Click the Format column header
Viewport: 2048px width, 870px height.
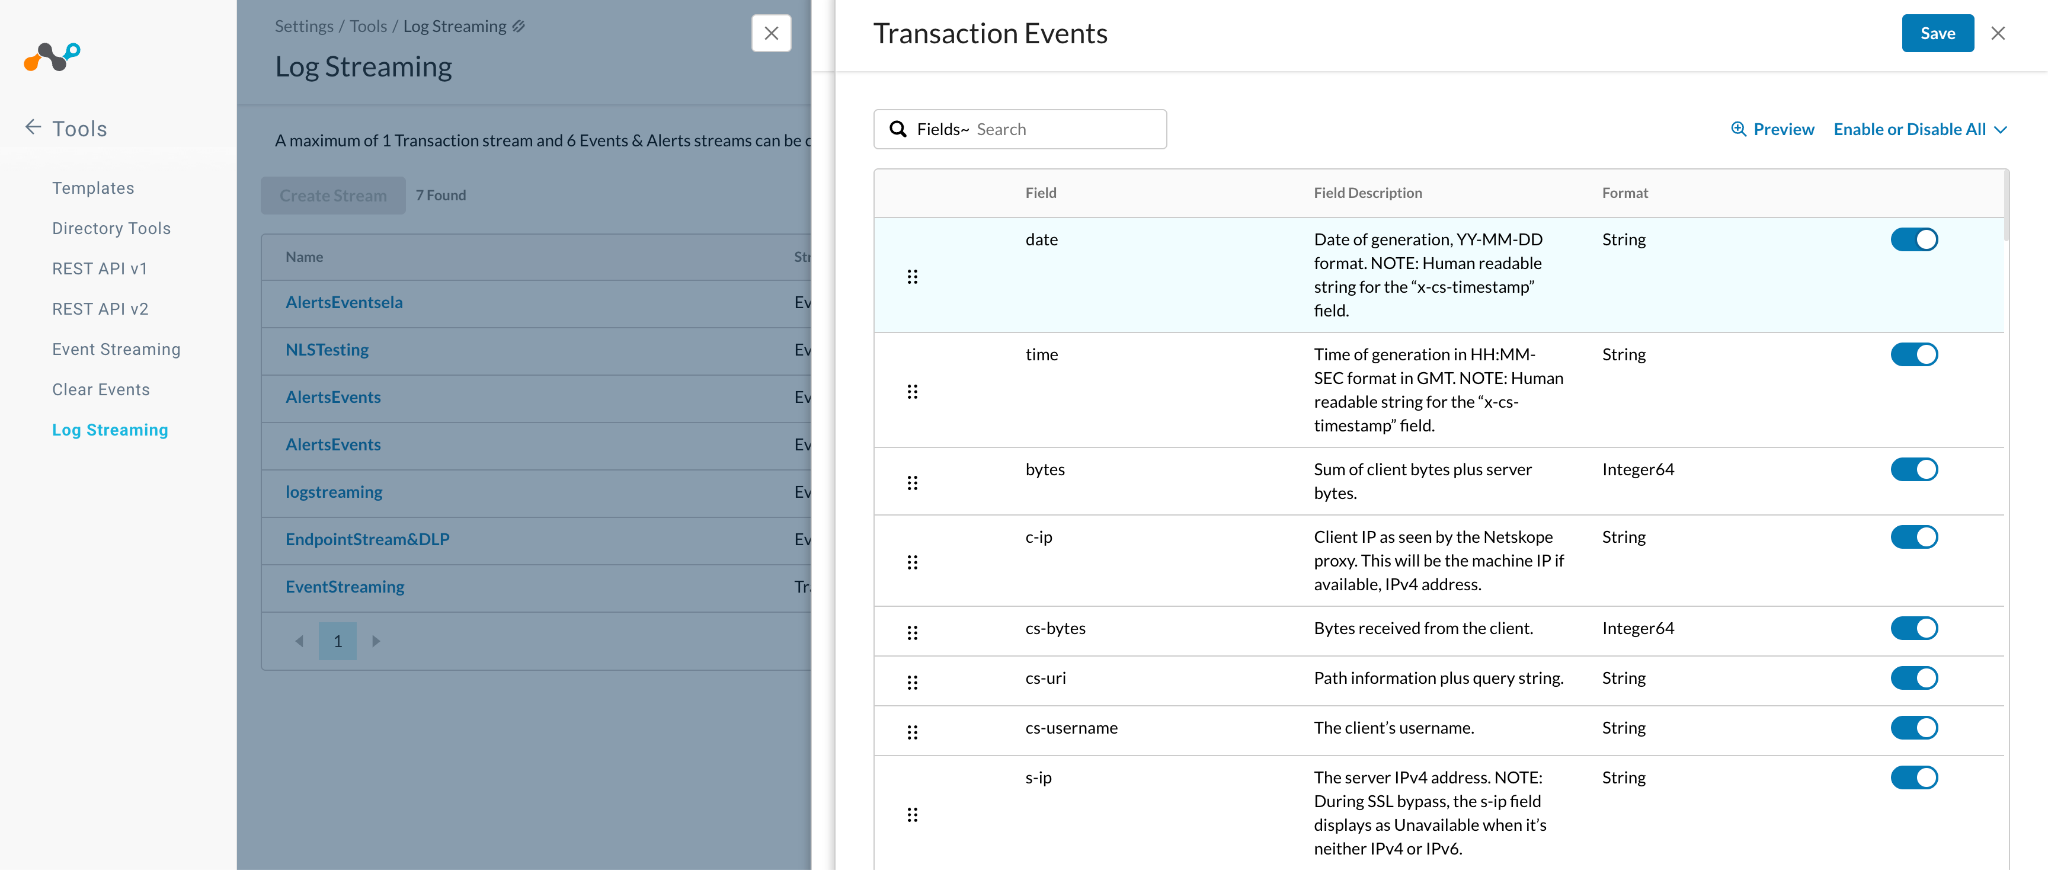[x=1625, y=193]
